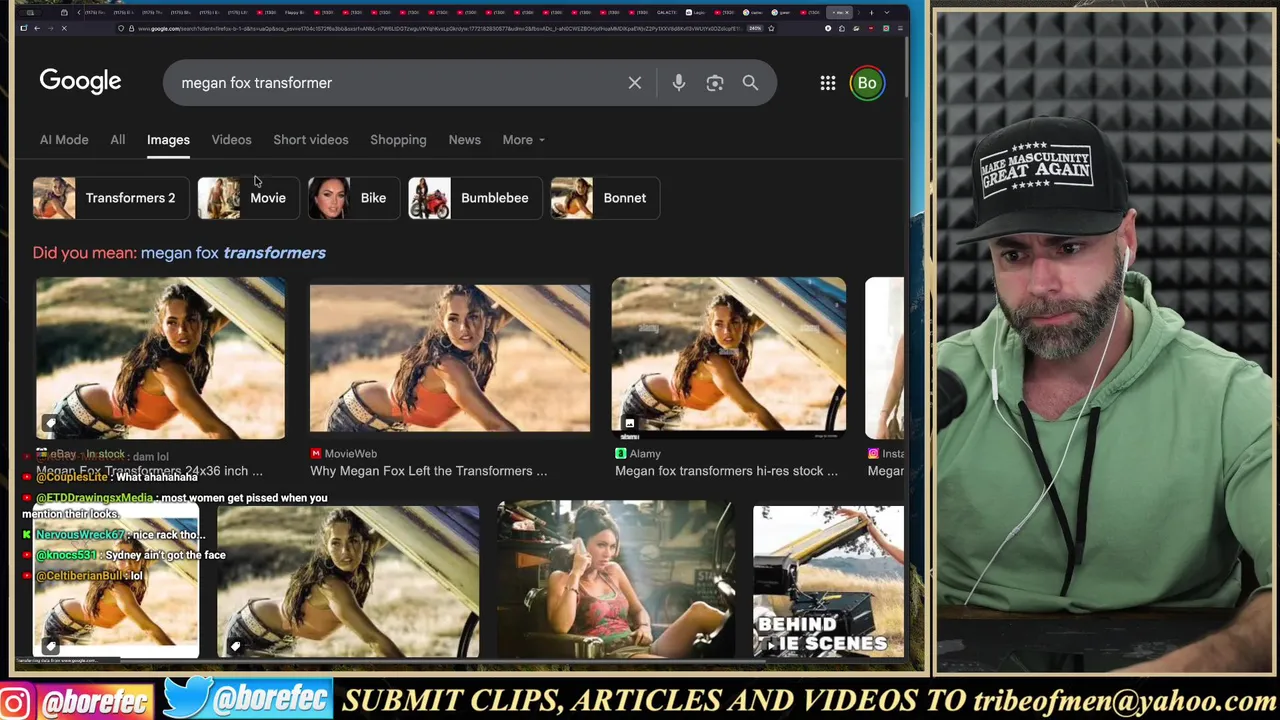The image size is (1280, 720).
Task: Click the browser zoom level indicator
Action: point(755,28)
